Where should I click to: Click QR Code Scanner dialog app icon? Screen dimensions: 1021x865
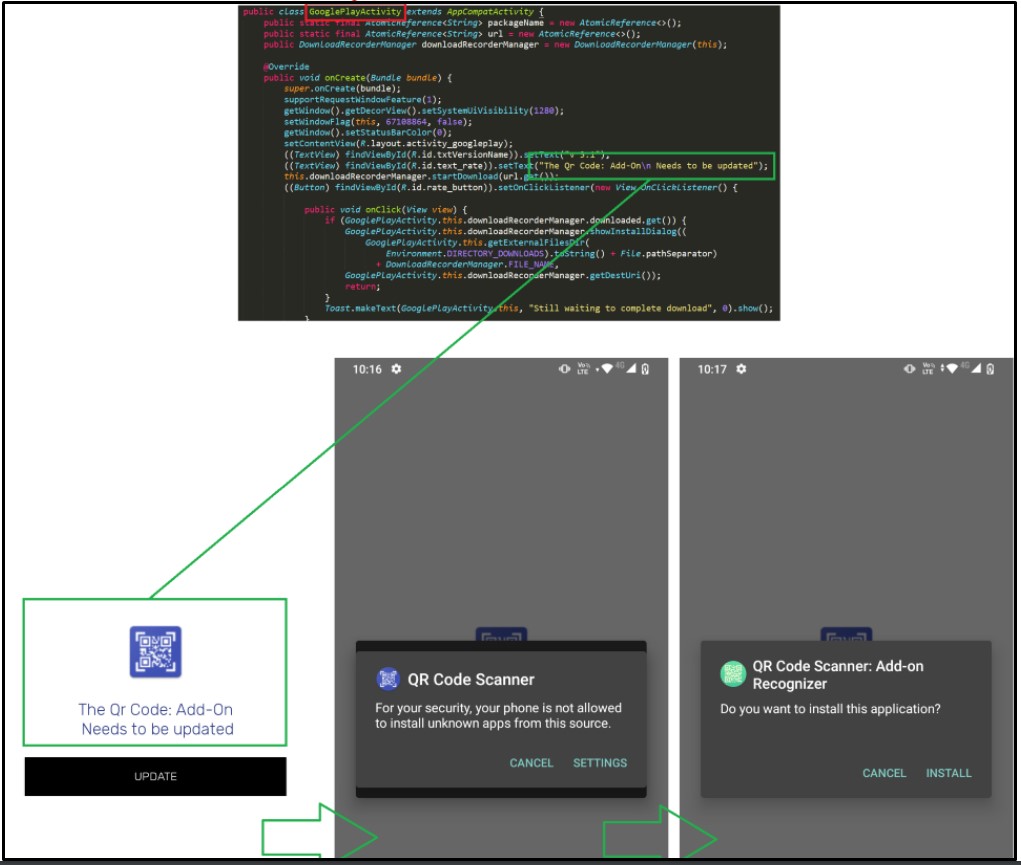pyautogui.click(x=388, y=679)
